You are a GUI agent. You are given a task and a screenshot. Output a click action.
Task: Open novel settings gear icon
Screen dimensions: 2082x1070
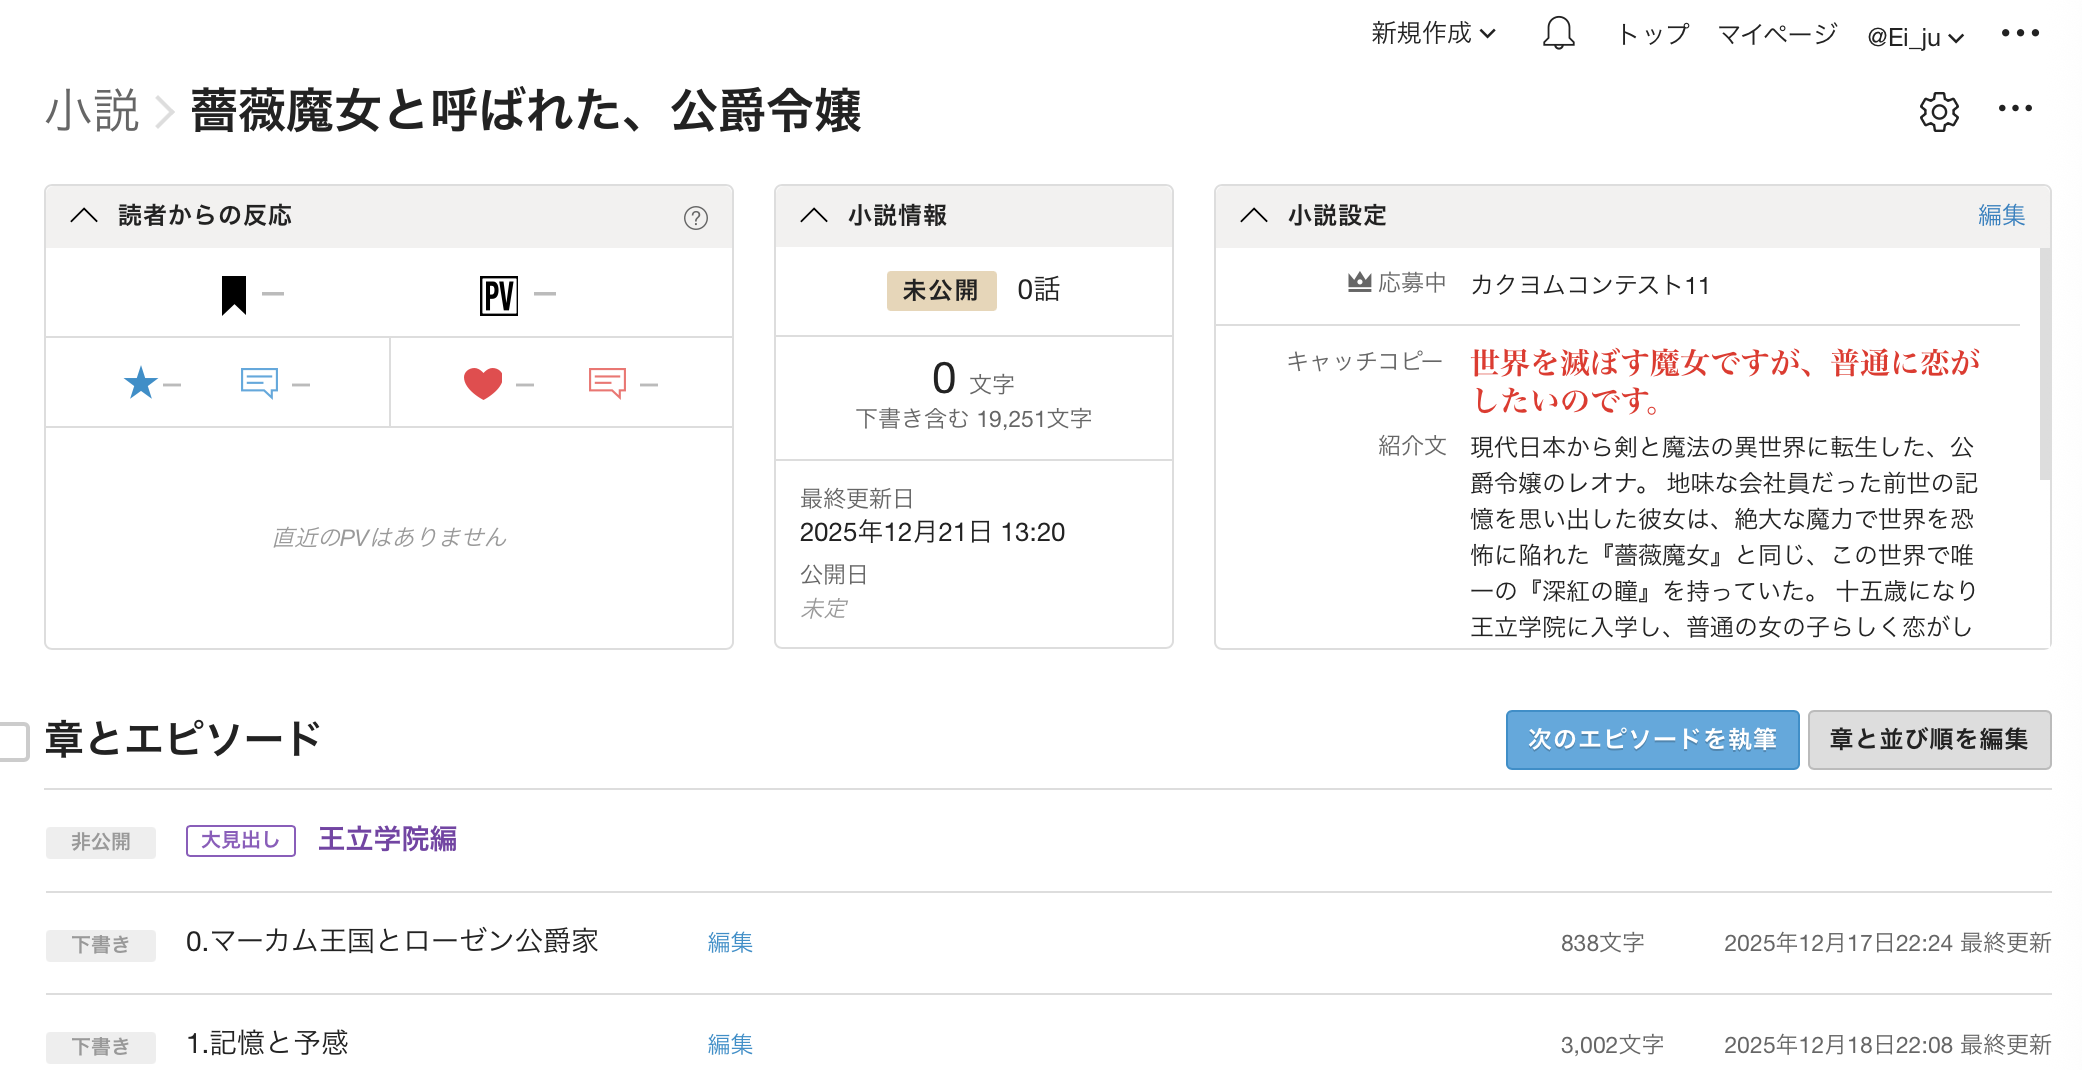pos(1939,111)
